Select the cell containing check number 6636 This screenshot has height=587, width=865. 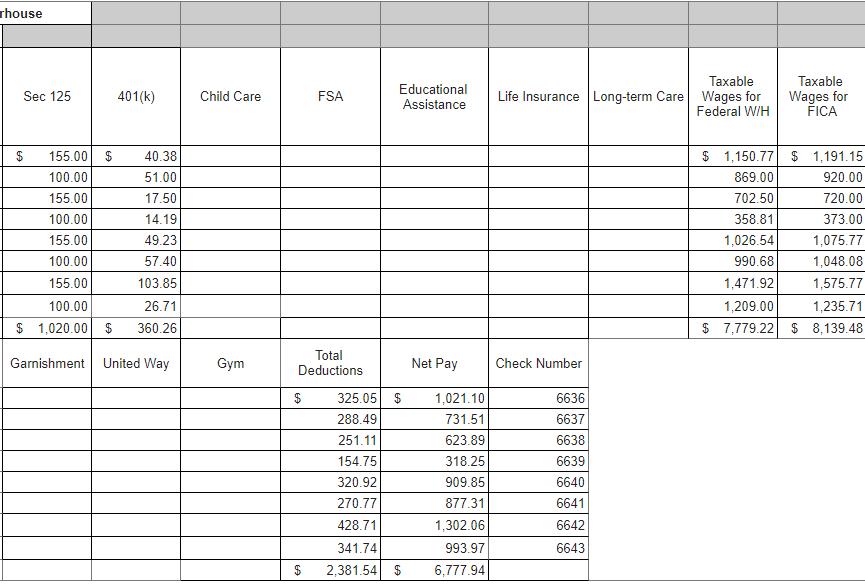point(538,398)
